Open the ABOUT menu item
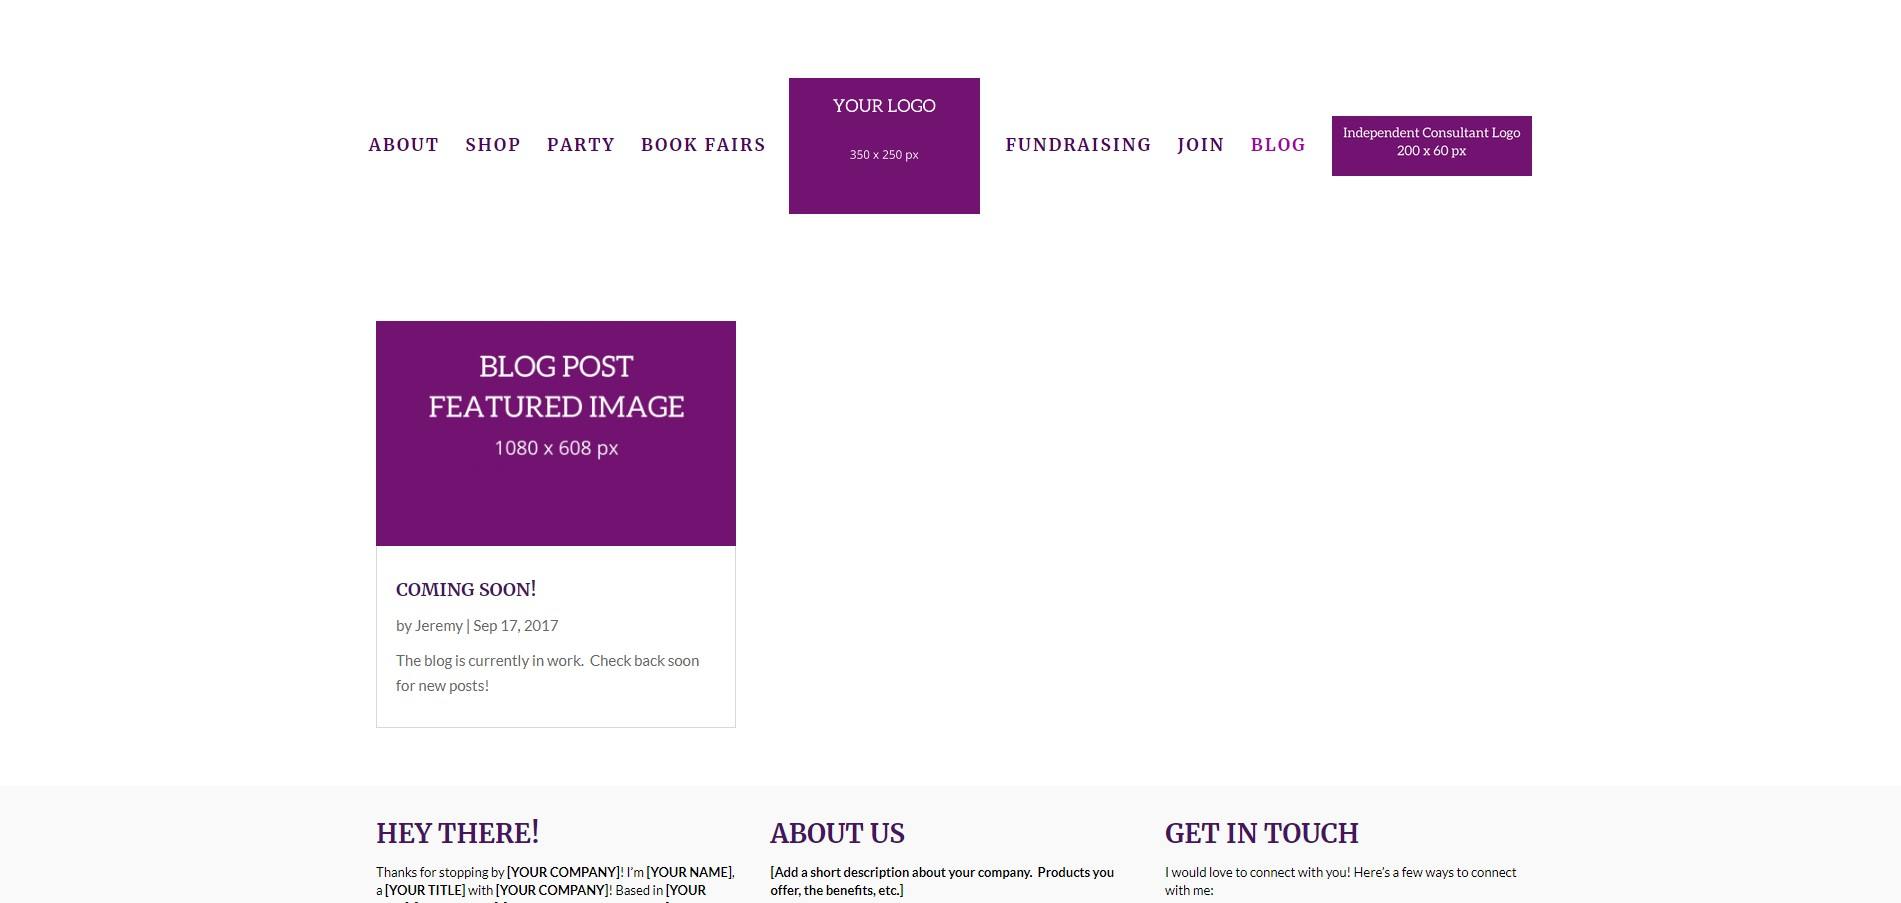Screen dimensions: 1901x903 [x=403, y=145]
